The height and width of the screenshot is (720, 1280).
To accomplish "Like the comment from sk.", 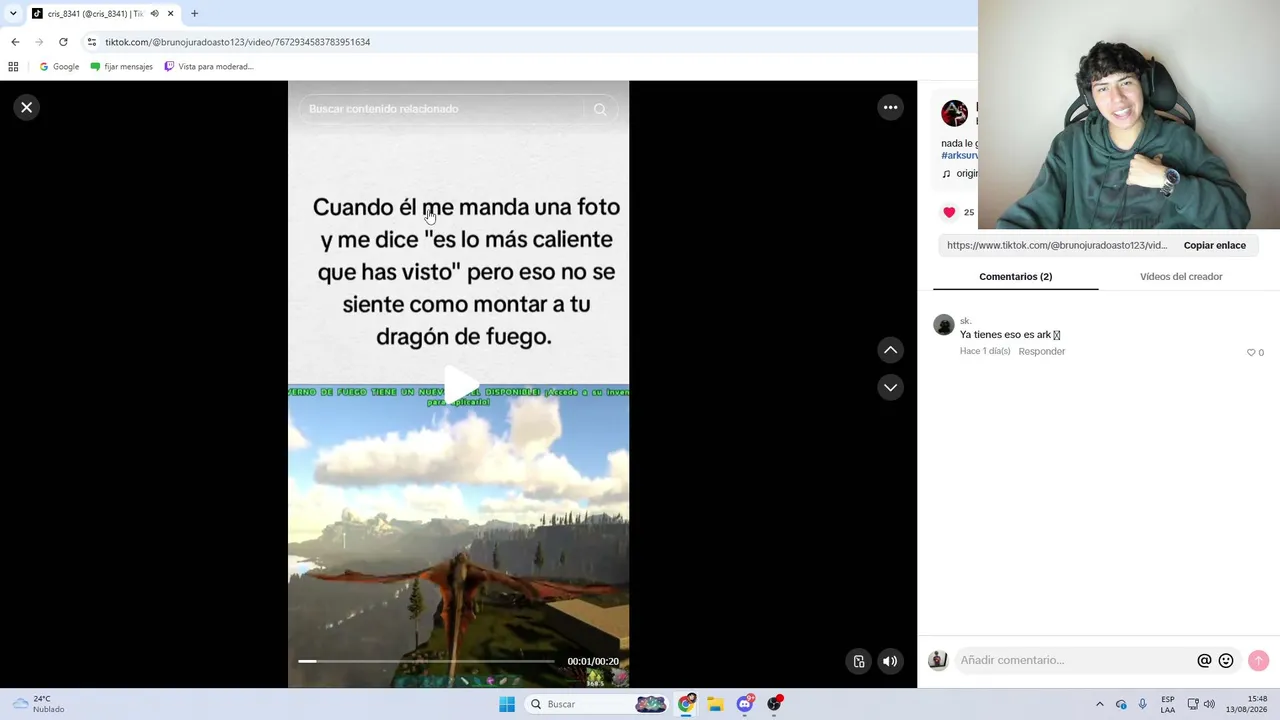I will pyautogui.click(x=1251, y=352).
